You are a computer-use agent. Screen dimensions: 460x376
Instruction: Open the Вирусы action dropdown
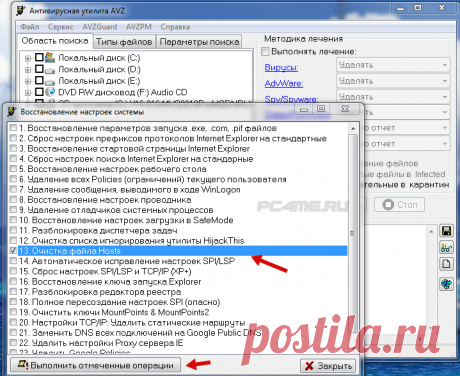(393, 65)
